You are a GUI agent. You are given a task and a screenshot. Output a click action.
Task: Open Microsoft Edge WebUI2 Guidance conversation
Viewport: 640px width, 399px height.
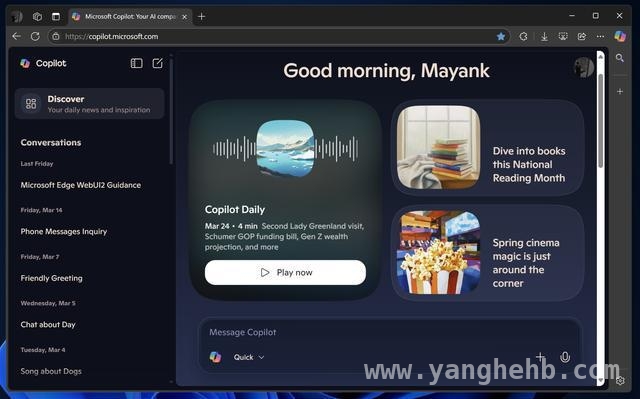[x=81, y=185]
